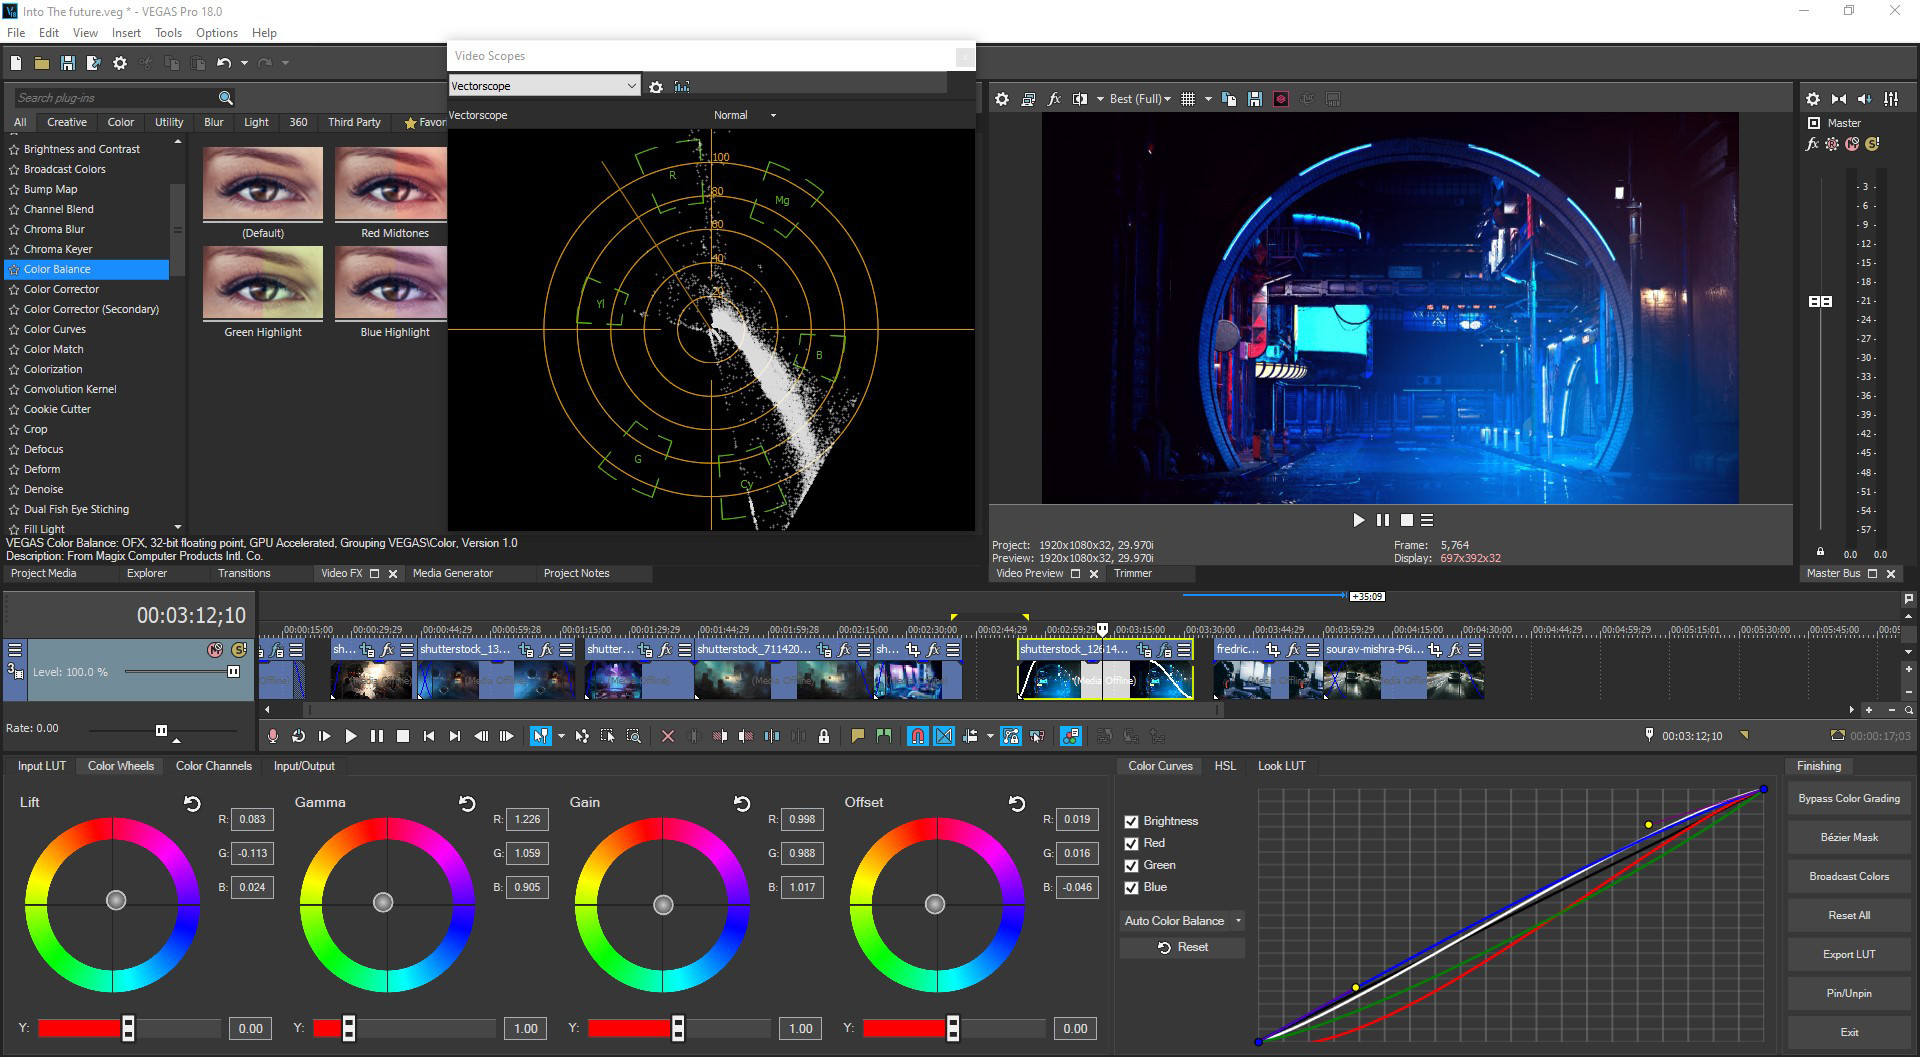
Task: Copy the current frame snapshot to clipboard
Action: (1228, 98)
